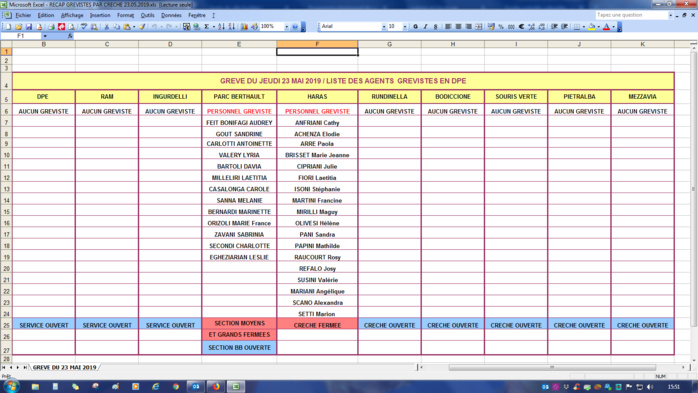The width and height of the screenshot is (698, 393).
Task: Open the Name Box dropdown arrow
Action: coord(45,36)
